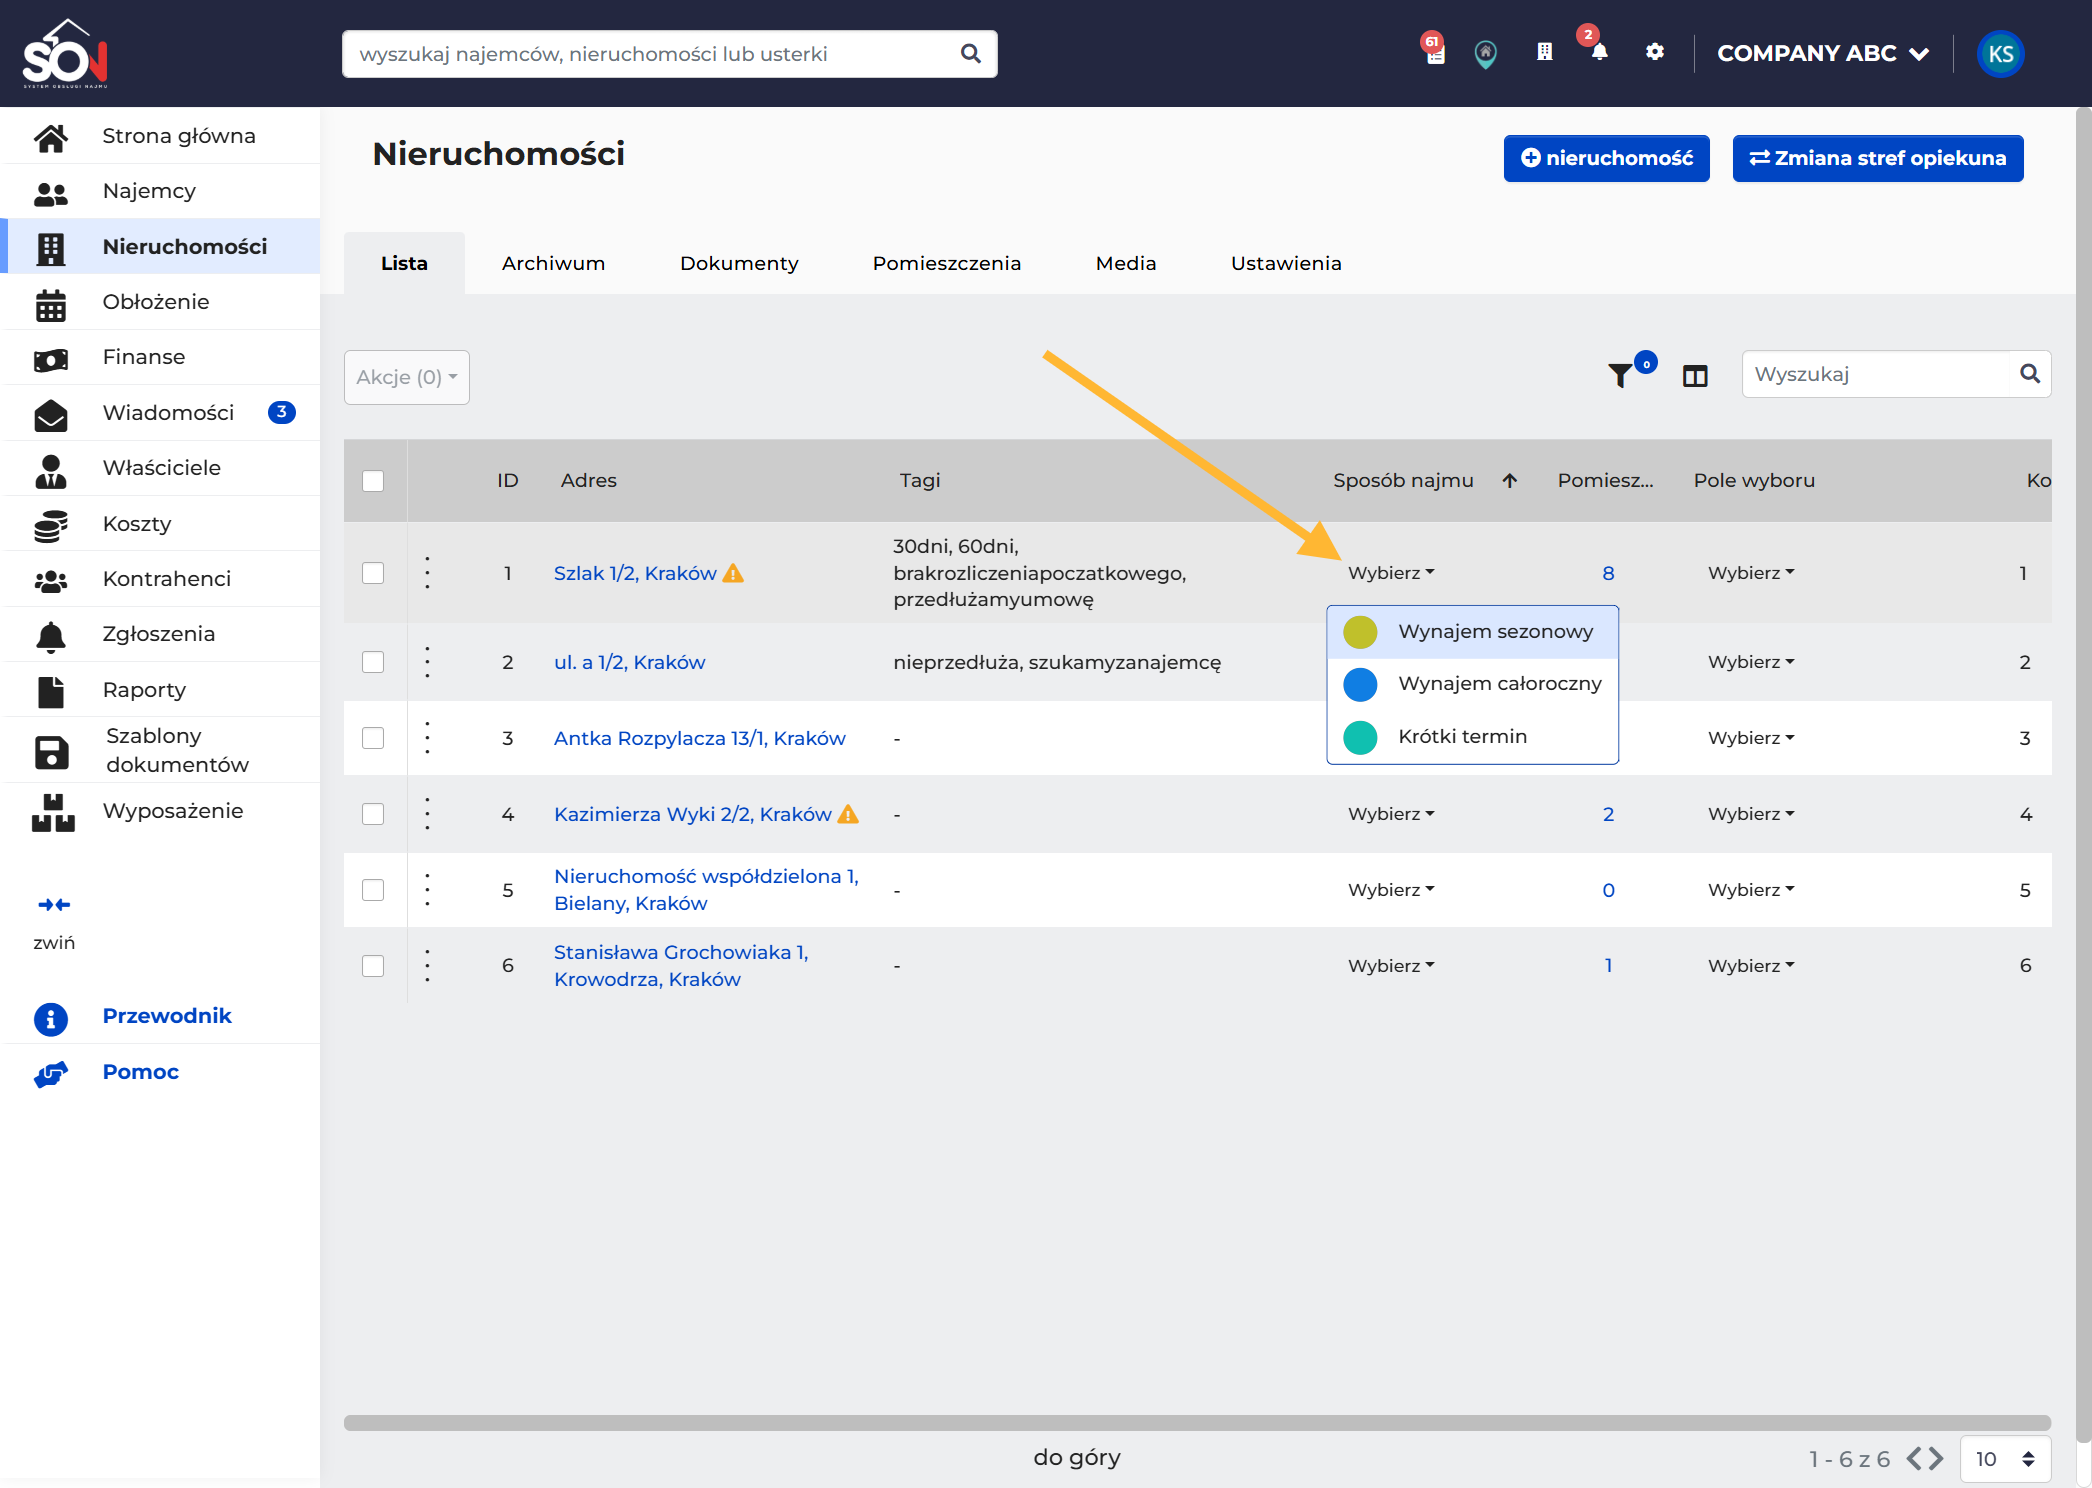Check the box for row ul. a 1/2

click(373, 662)
